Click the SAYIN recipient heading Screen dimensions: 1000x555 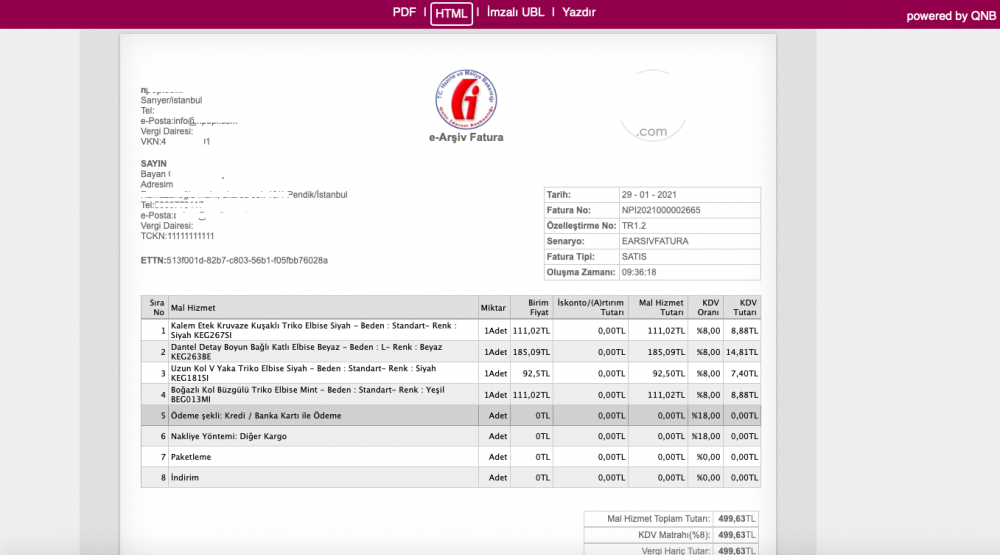pyautogui.click(x=153, y=163)
